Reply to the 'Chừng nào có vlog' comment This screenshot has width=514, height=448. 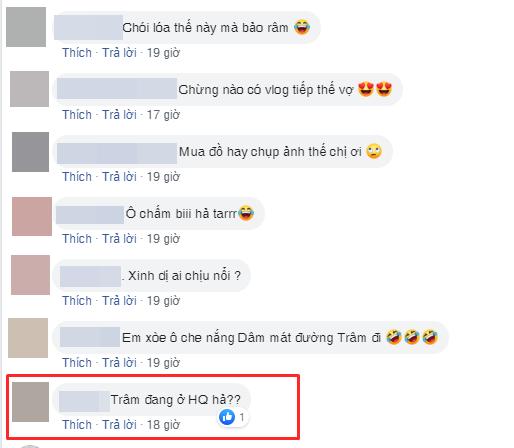[x=119, y=115]
